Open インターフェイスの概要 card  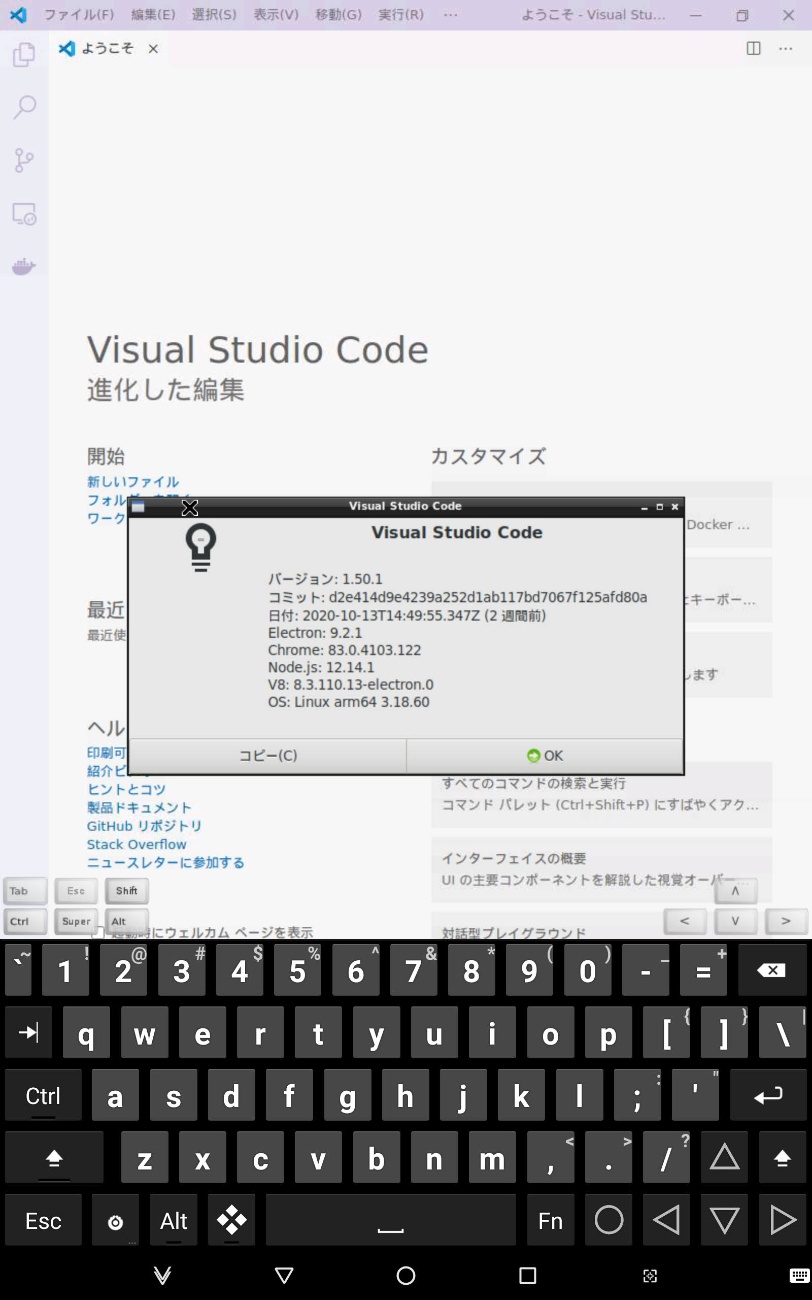601,869
